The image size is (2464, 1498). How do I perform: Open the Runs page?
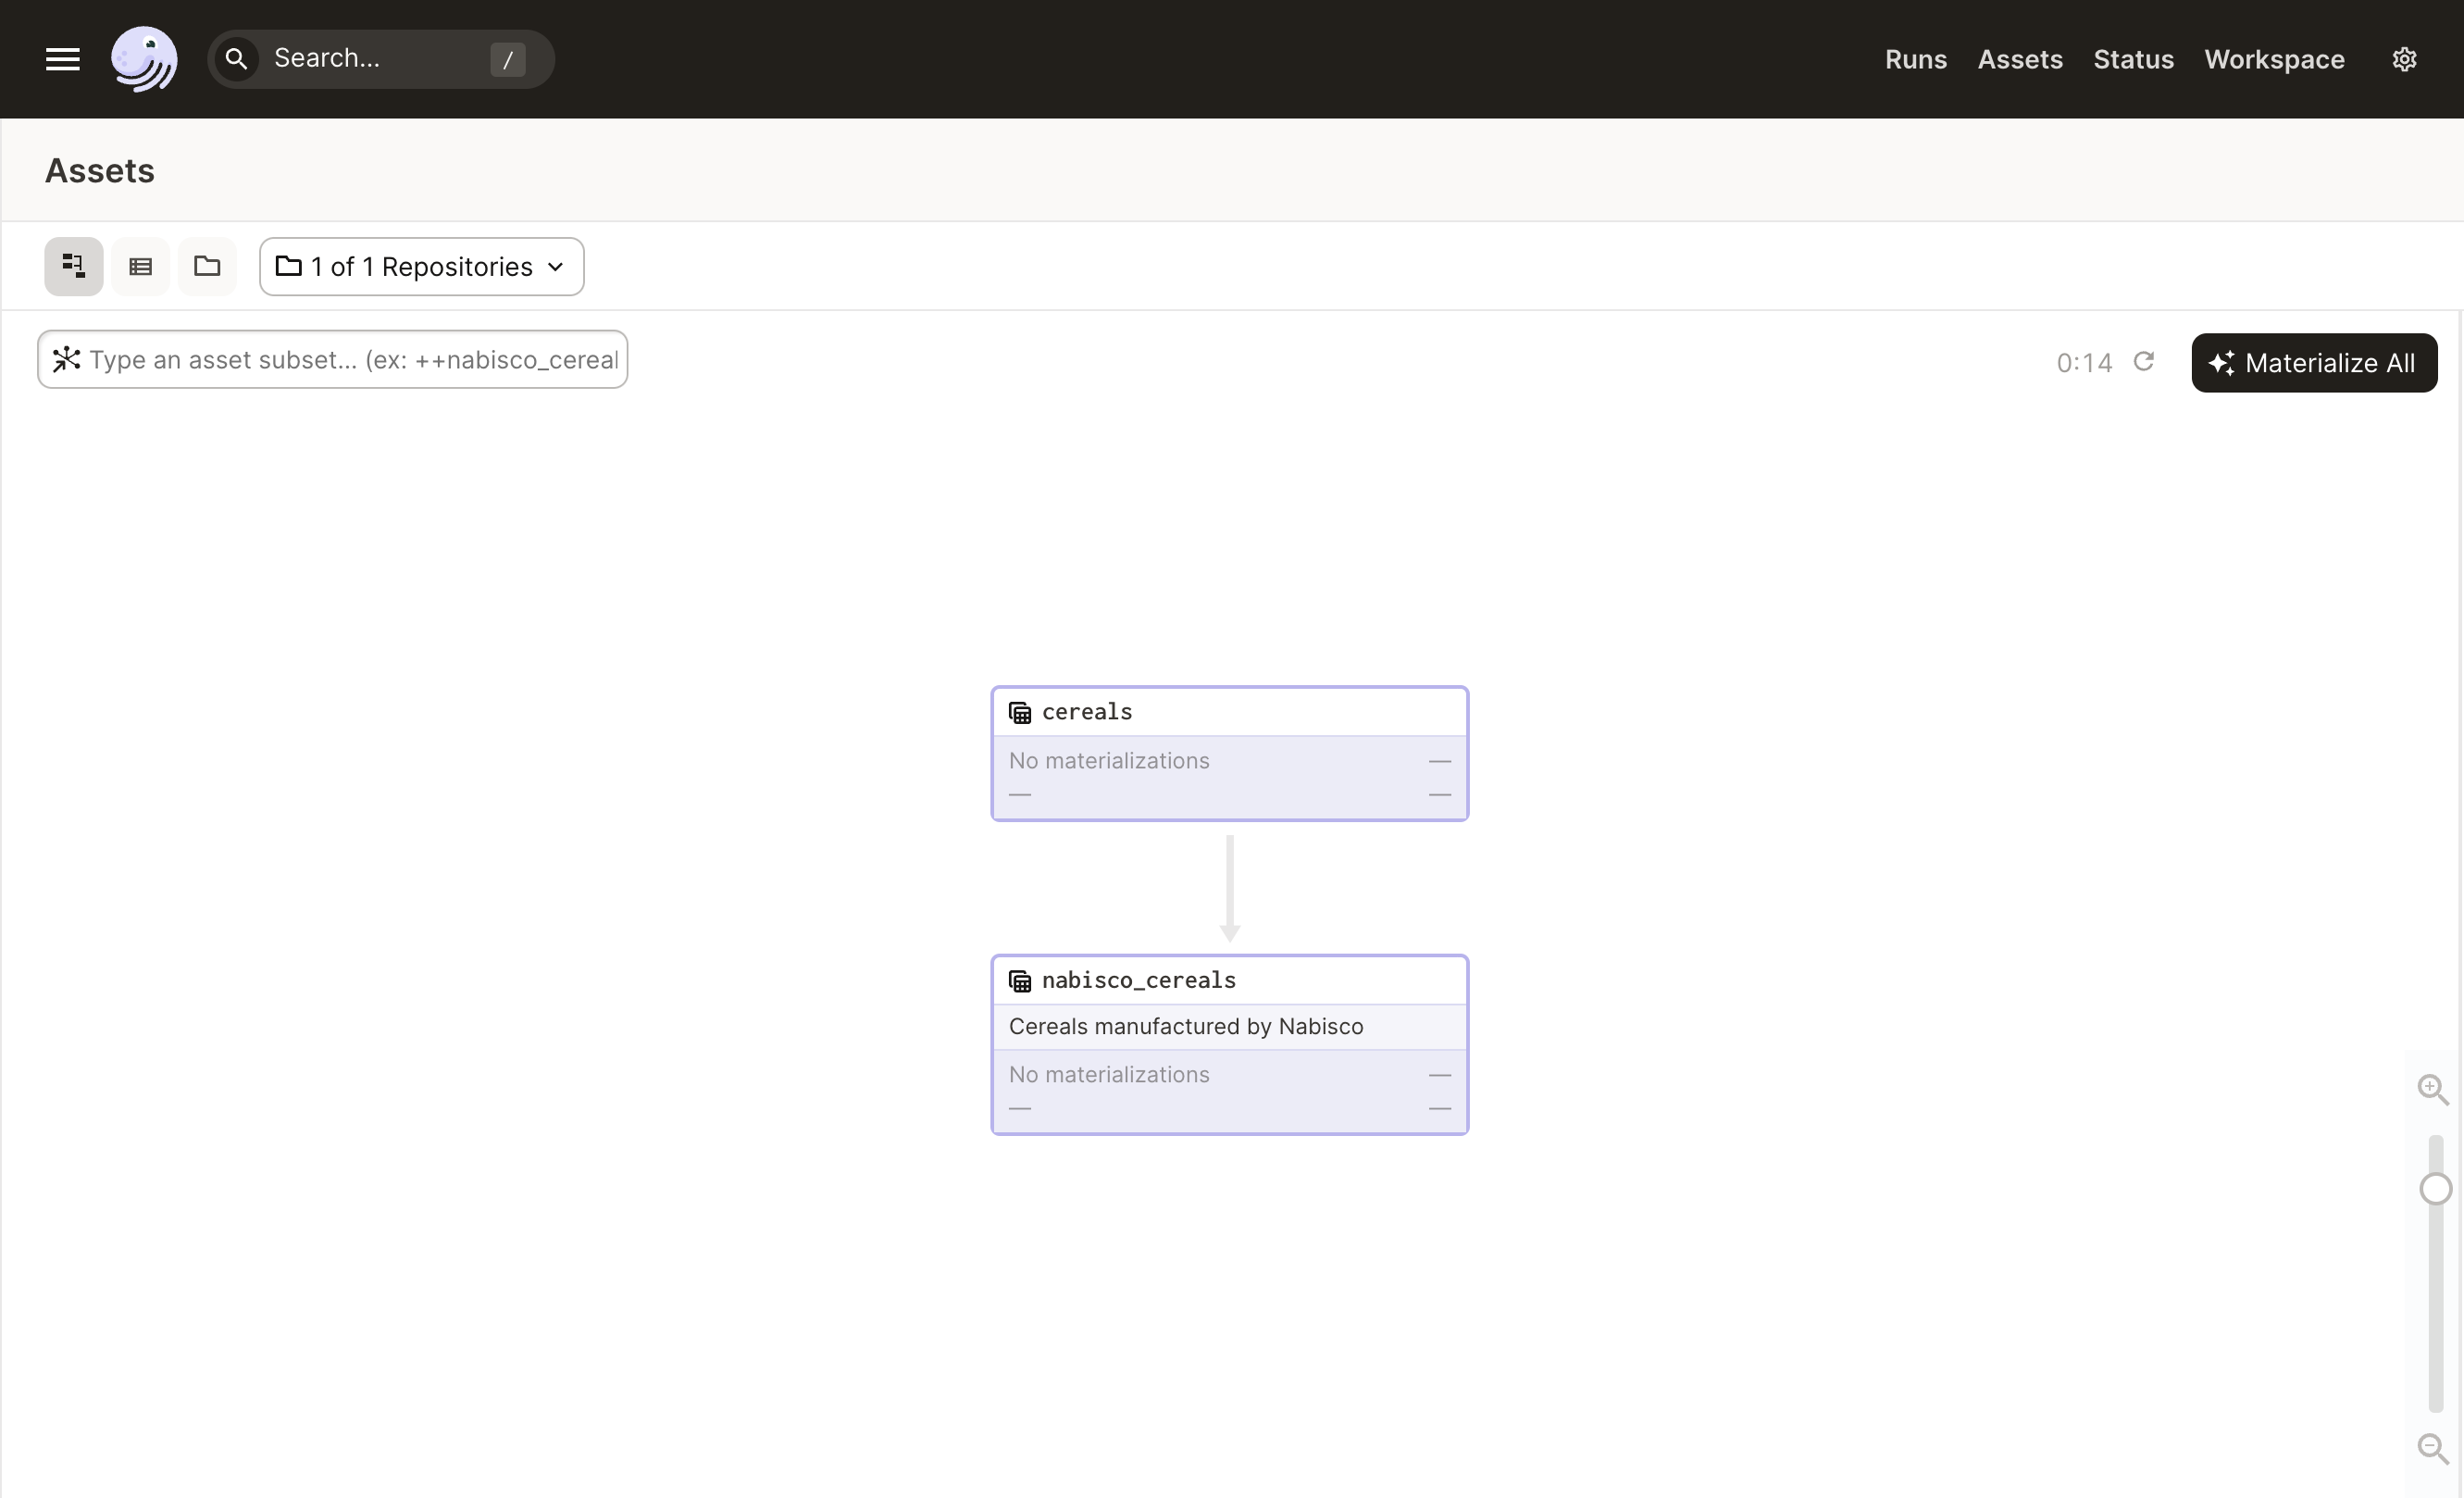click(x=1915, y=59)
